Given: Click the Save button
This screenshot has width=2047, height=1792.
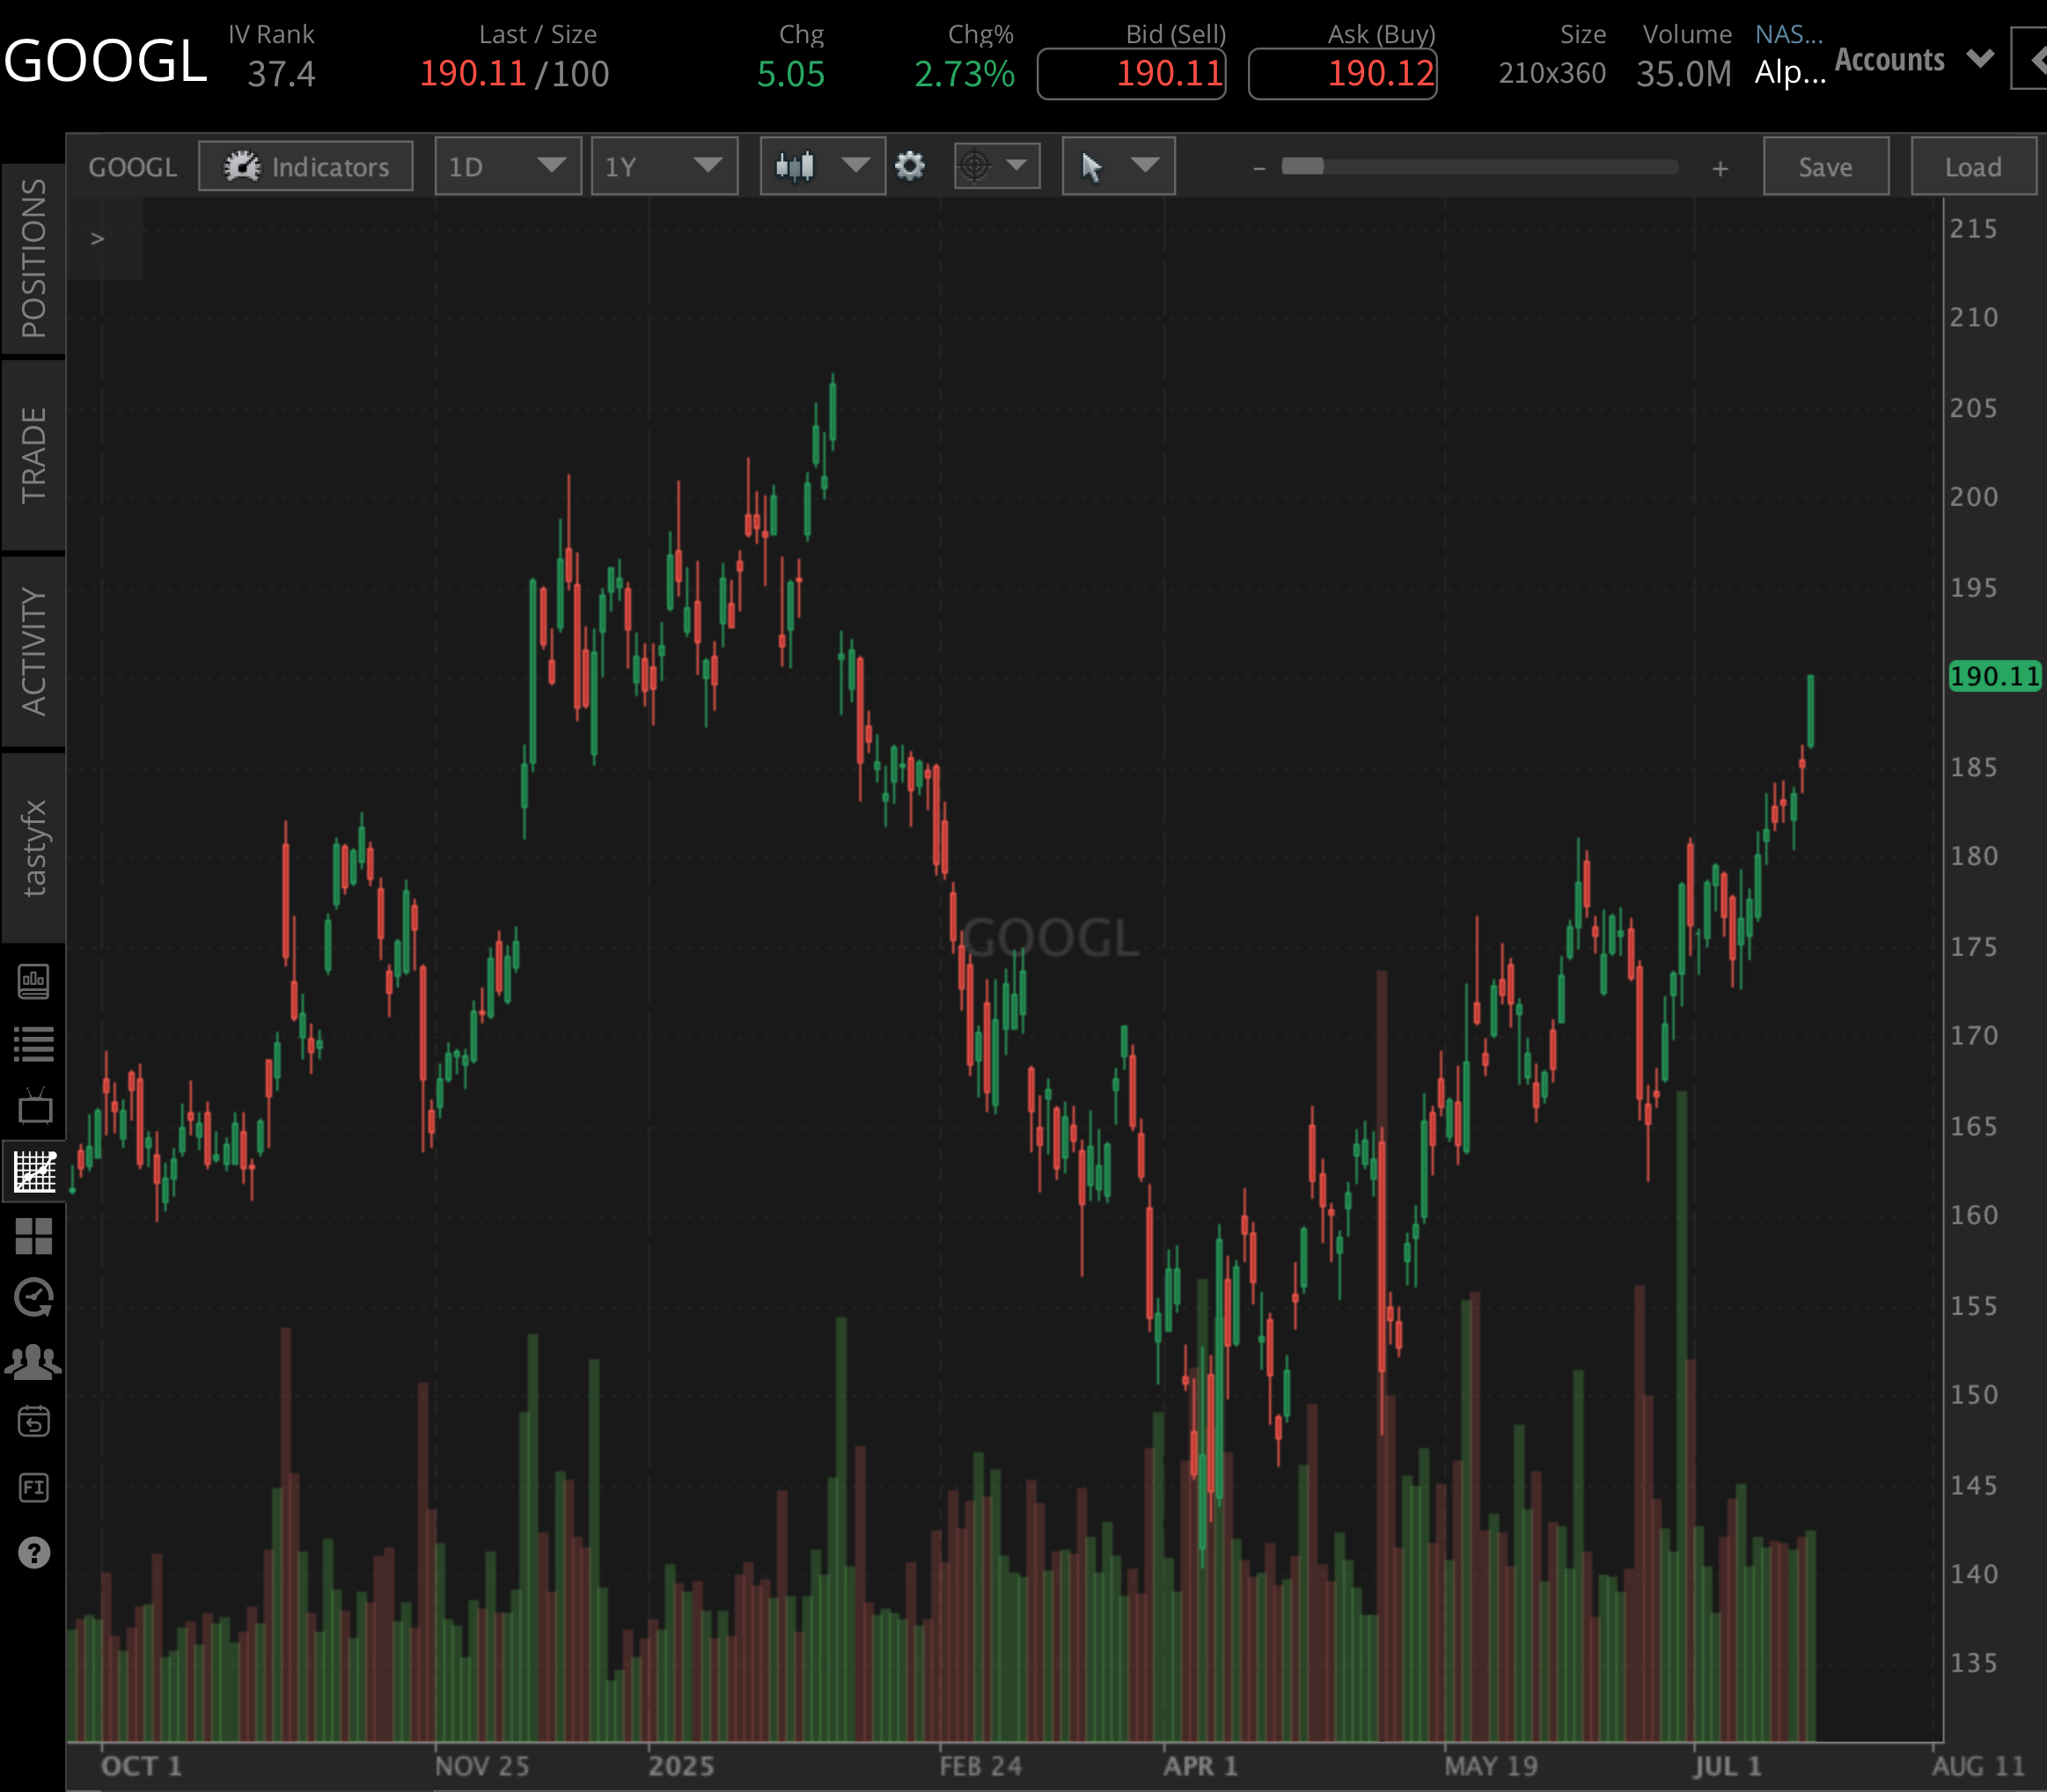Looking at the screenshot, I should pos(1824,166).
